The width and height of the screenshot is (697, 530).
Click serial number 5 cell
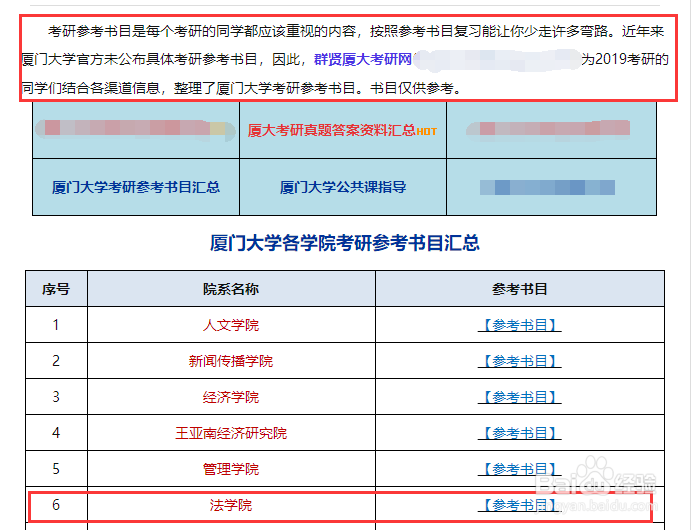(x=56, y=469)
